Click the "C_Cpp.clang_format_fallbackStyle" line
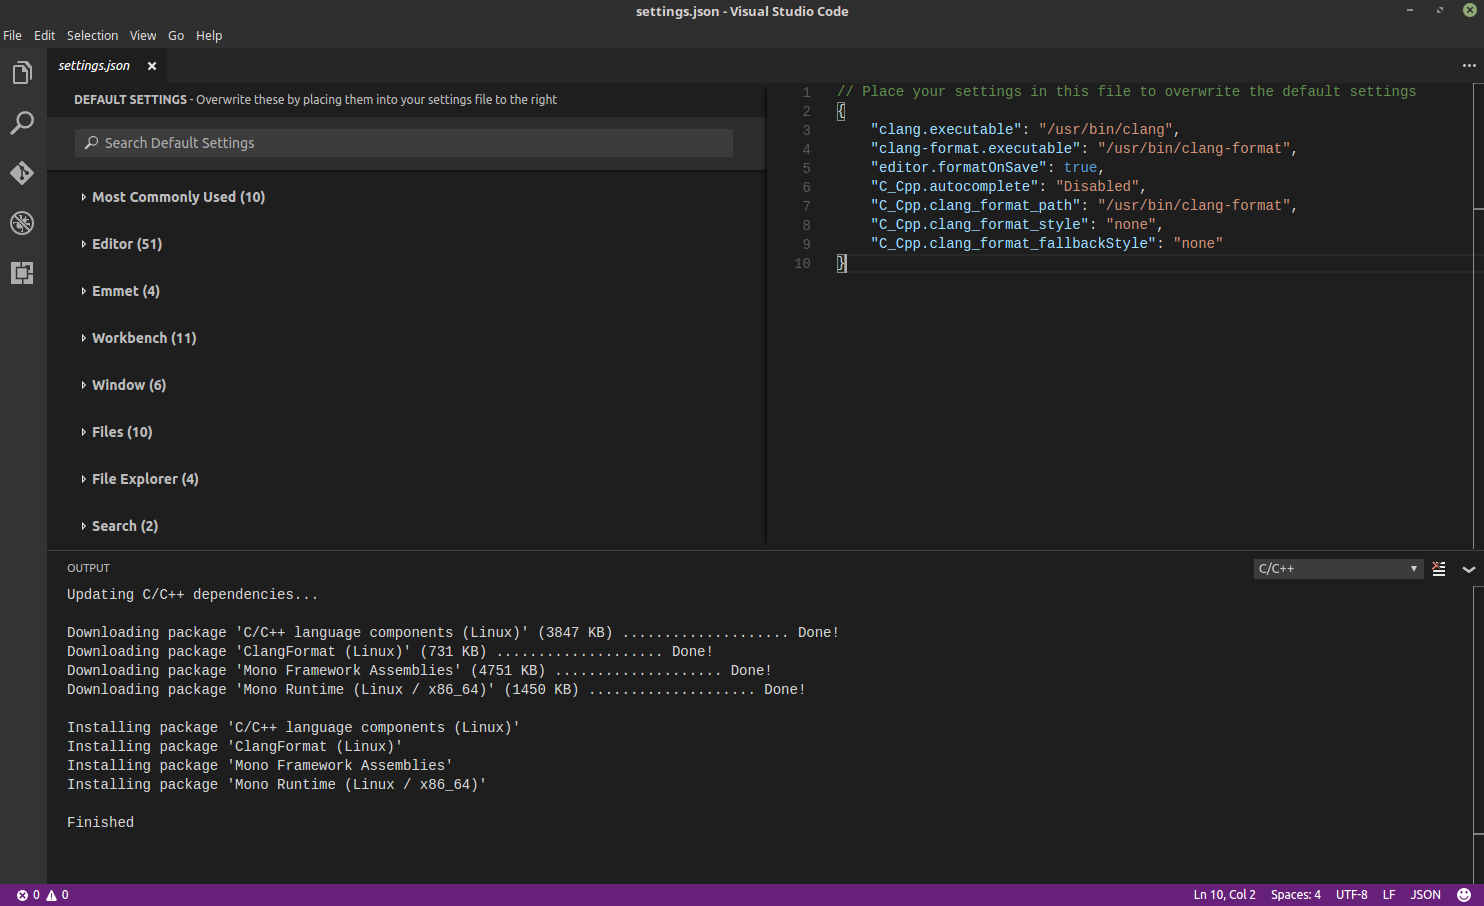 [x=1046, y=244]
